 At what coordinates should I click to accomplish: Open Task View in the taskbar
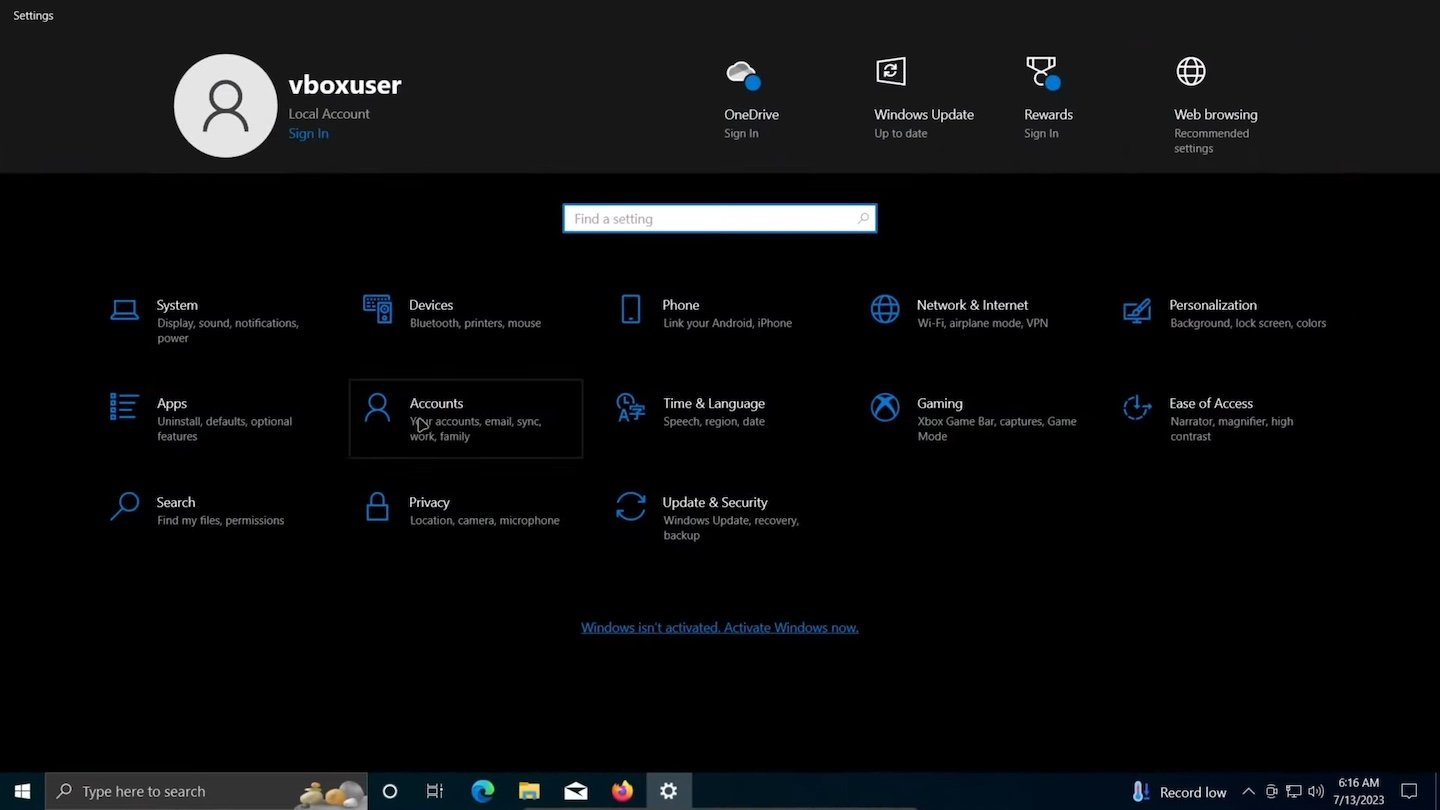pos(435,791)
